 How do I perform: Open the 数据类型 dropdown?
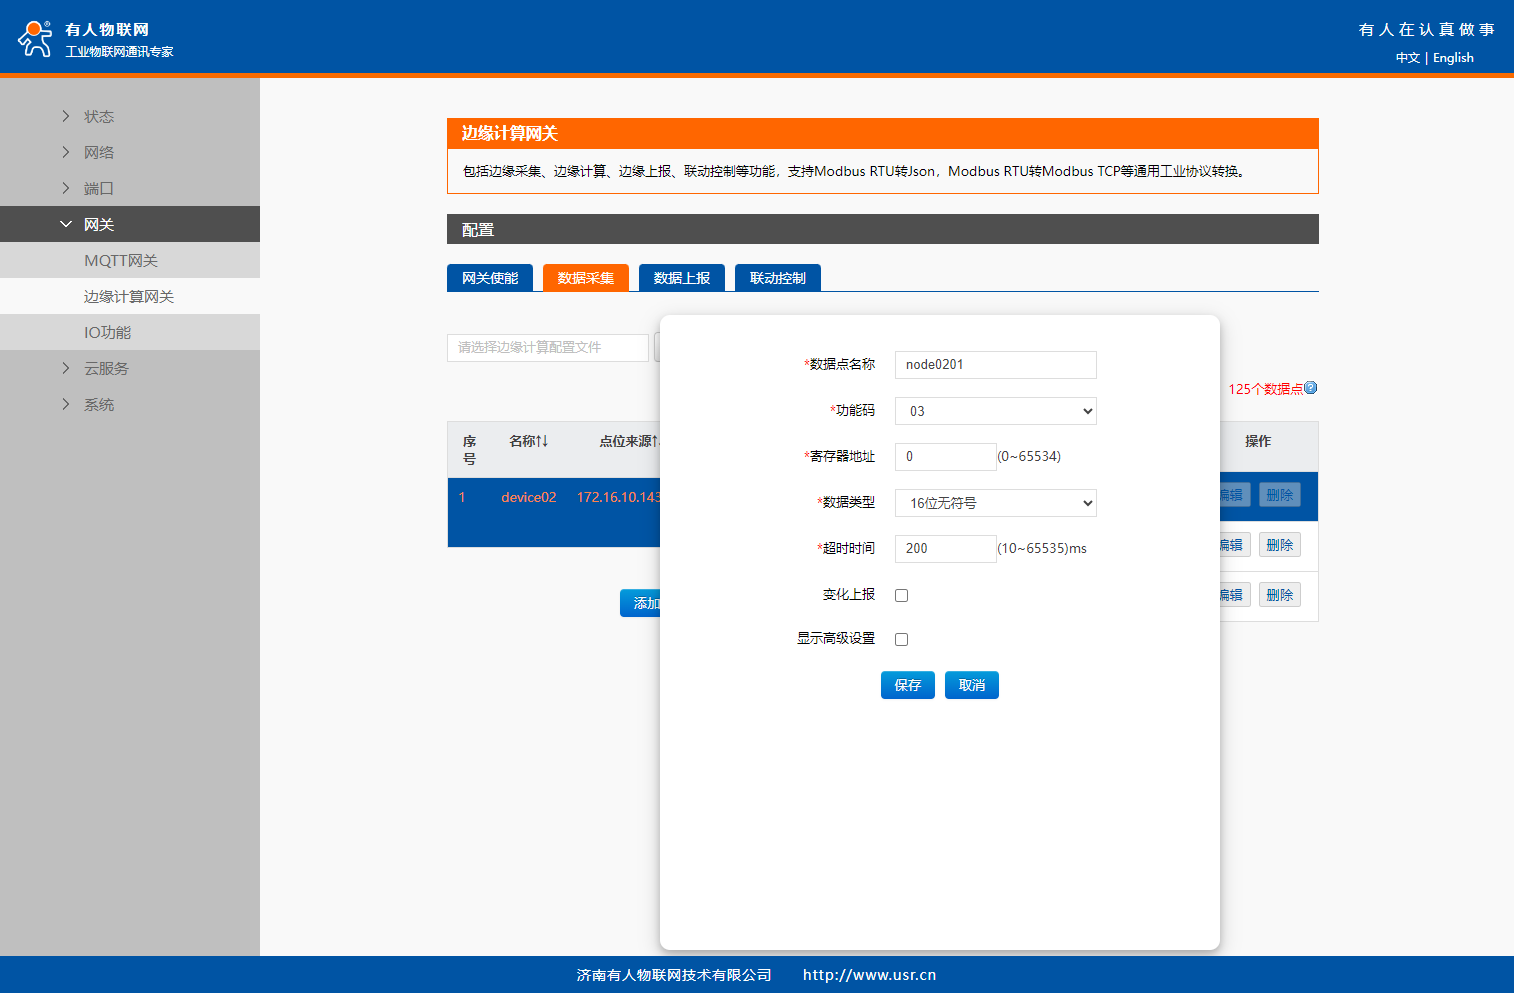click(x=995, y=503)
